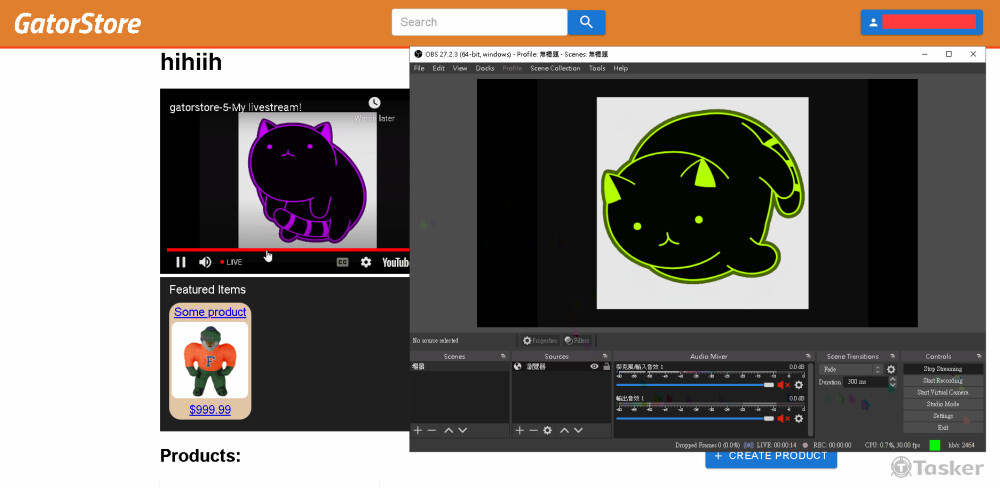
Task: Click the blue search magnifier button
Action: coord(587,22)
